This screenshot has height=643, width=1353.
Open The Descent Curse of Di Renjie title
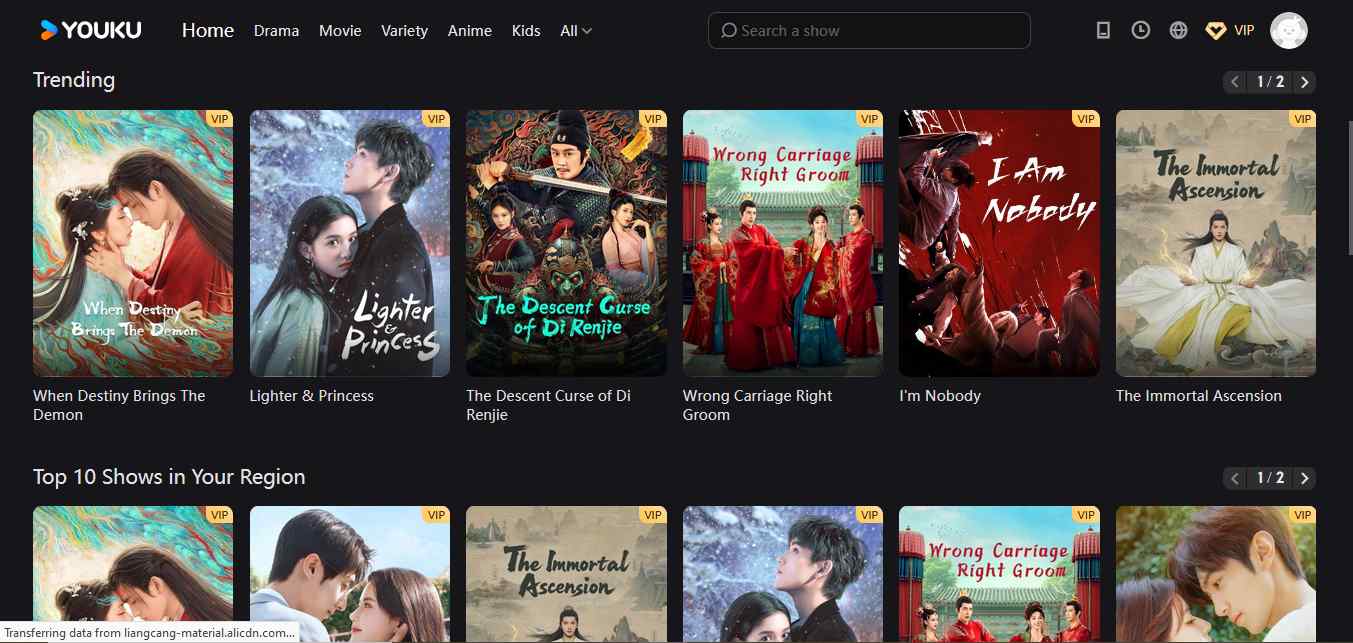548,405
